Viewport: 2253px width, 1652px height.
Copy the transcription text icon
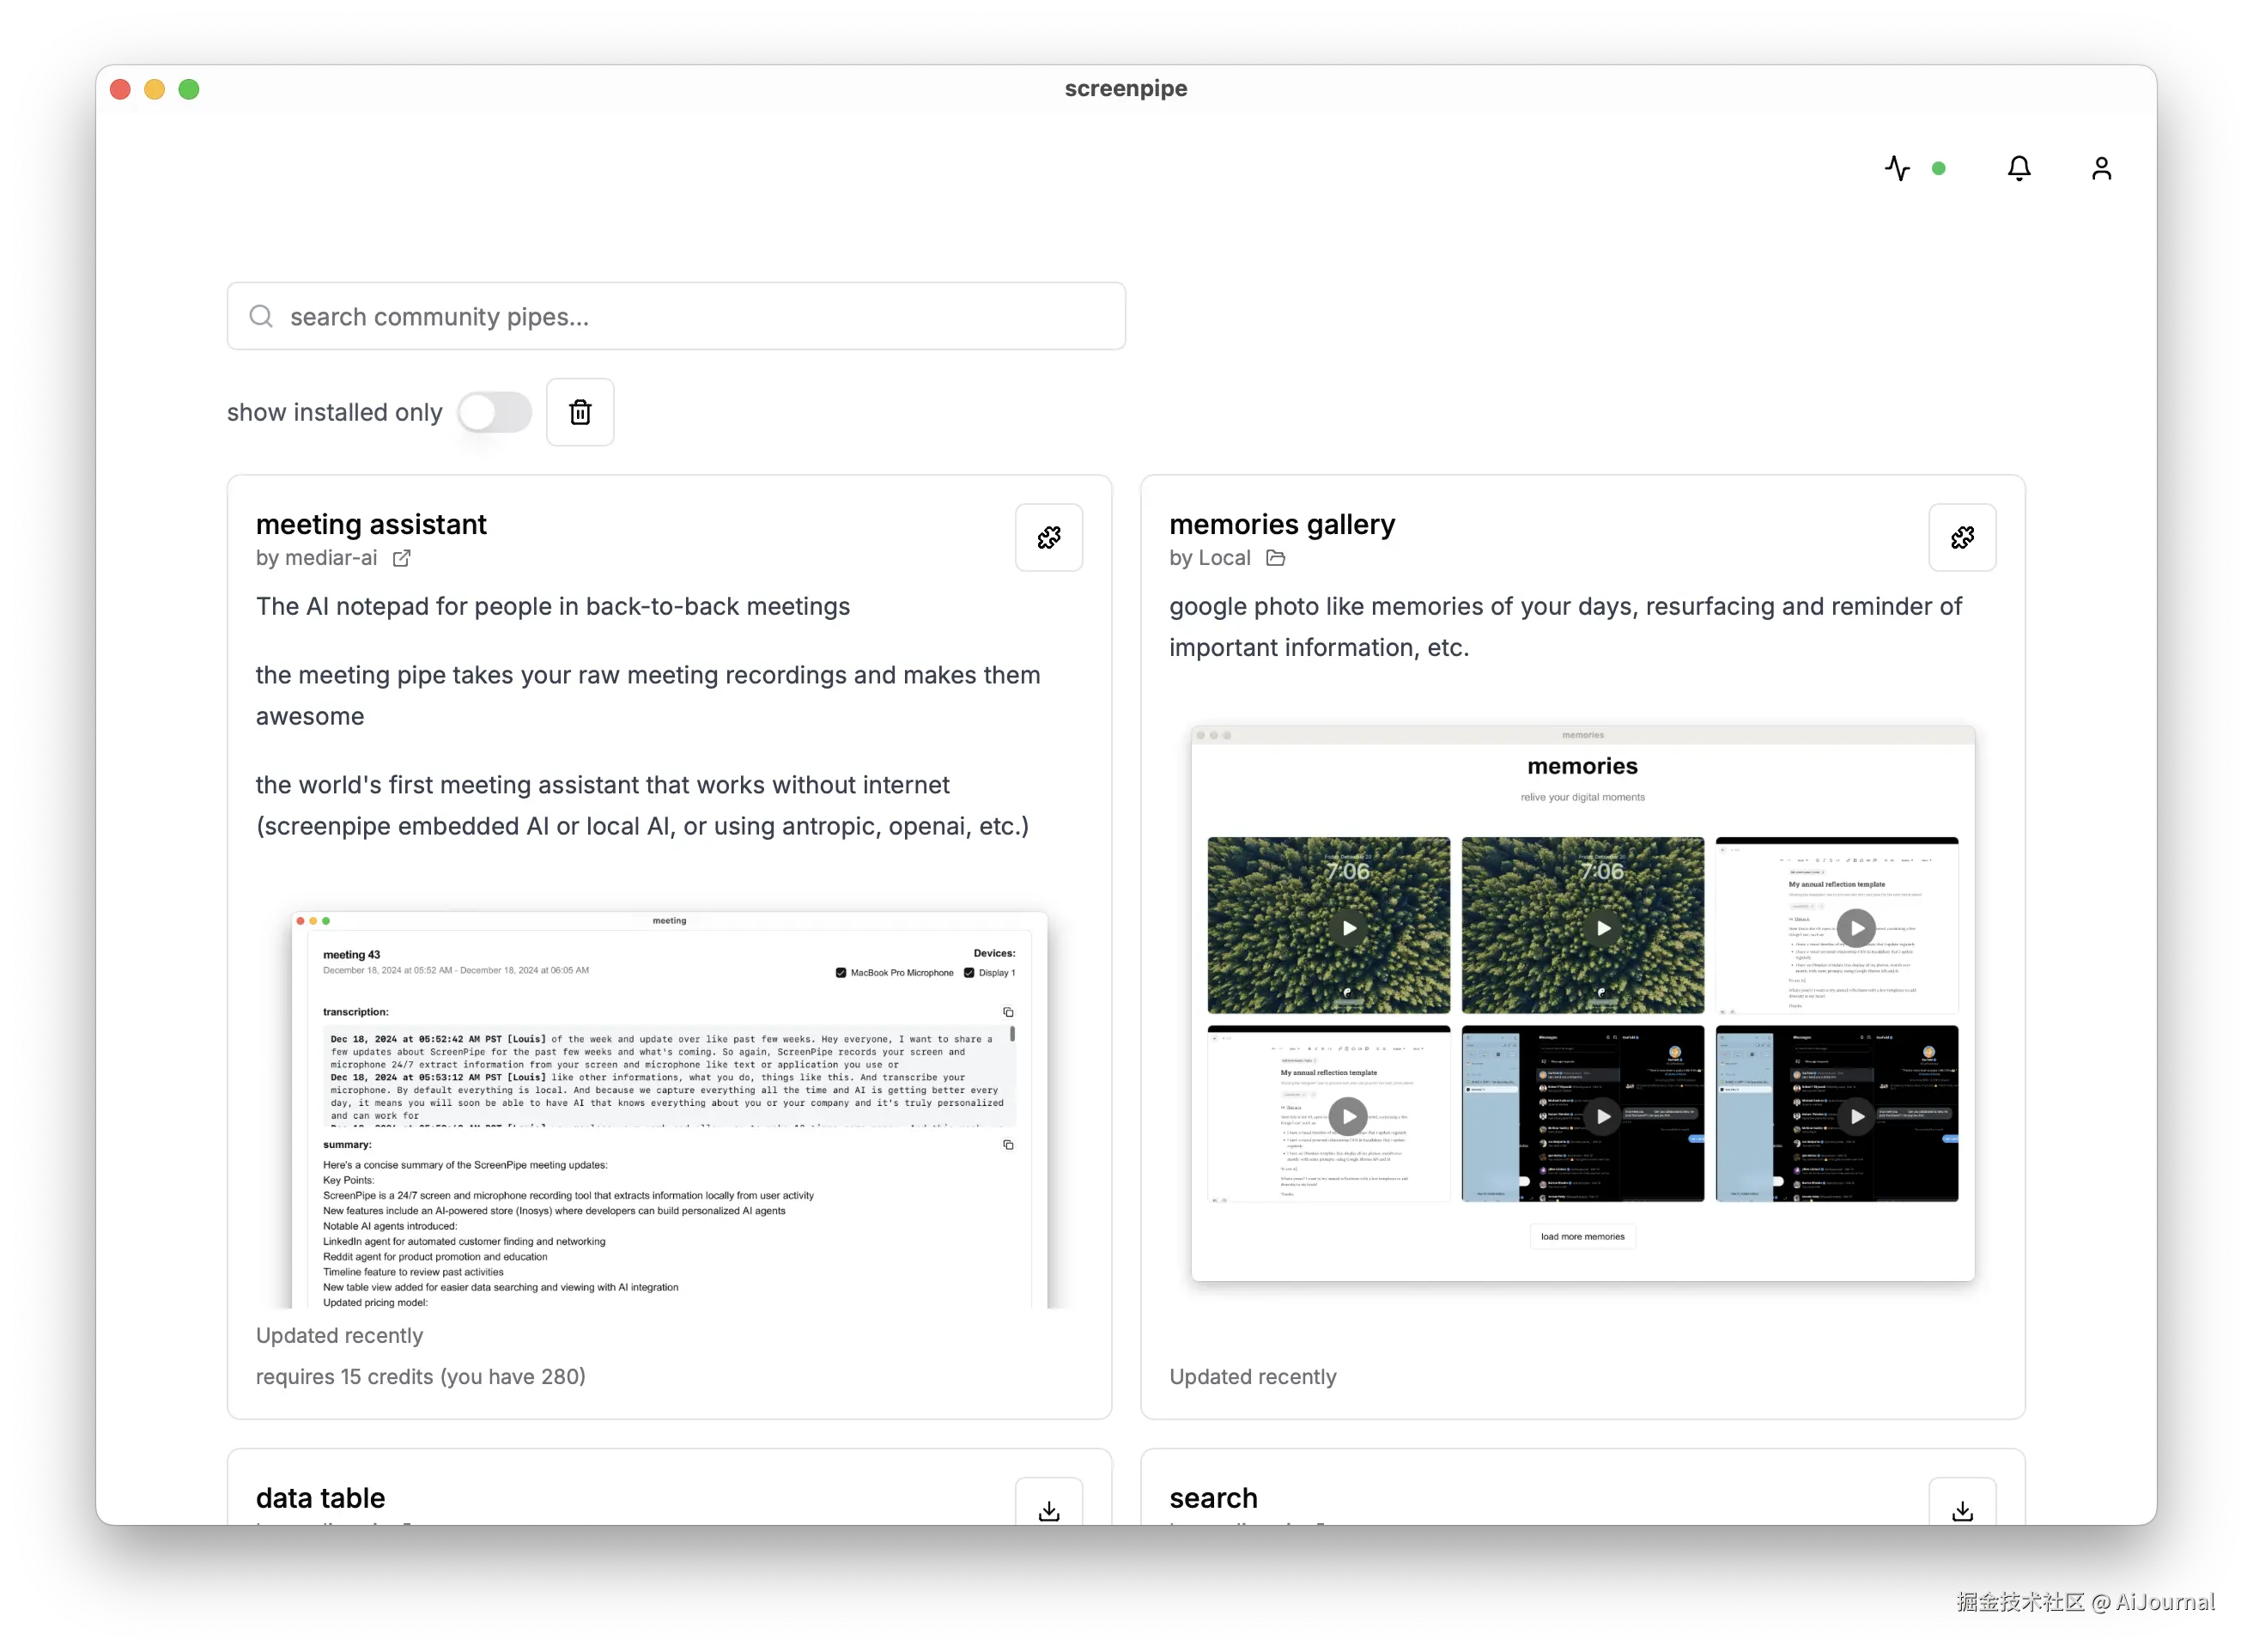coord(1008,1012)
